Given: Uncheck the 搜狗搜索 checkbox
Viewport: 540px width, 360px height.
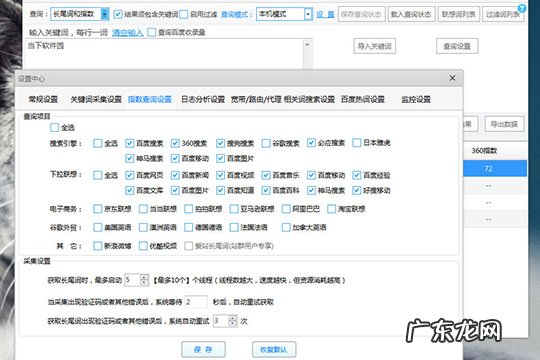Looking at the screenshot, I should [221, 143].
